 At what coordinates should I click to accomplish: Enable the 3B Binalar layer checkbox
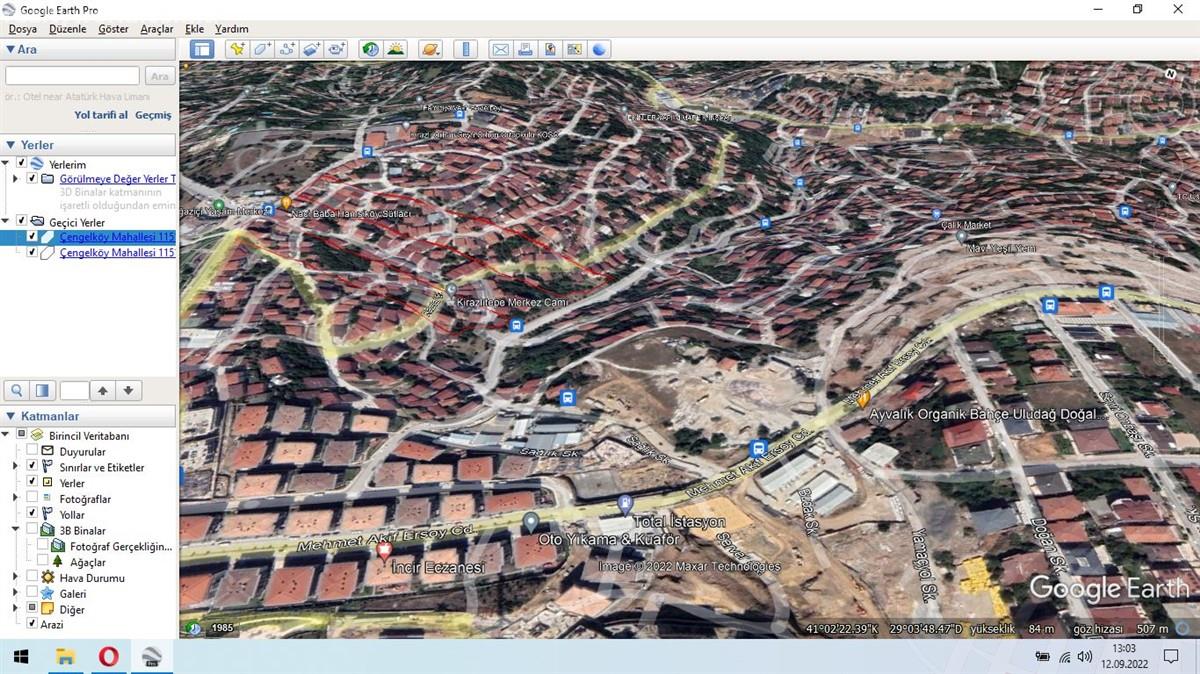33,530
